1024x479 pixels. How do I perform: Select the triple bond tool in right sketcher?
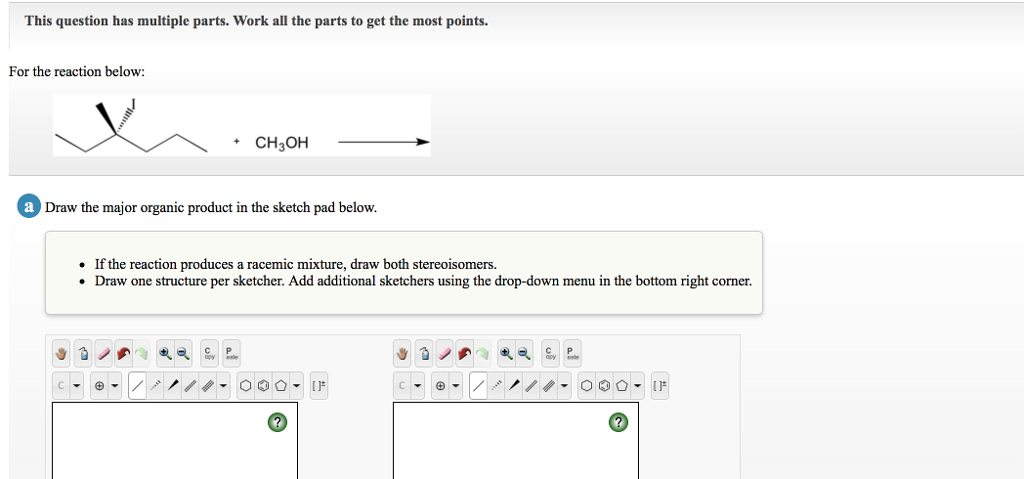tap(548, 386)
